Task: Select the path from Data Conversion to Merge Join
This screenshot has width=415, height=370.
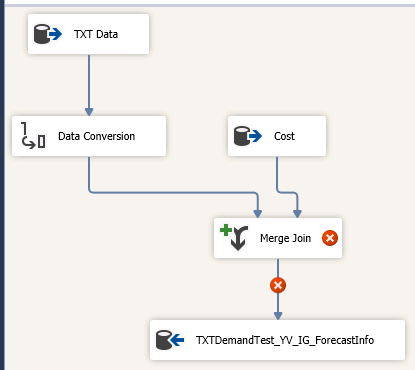Action: click(173, 192)
